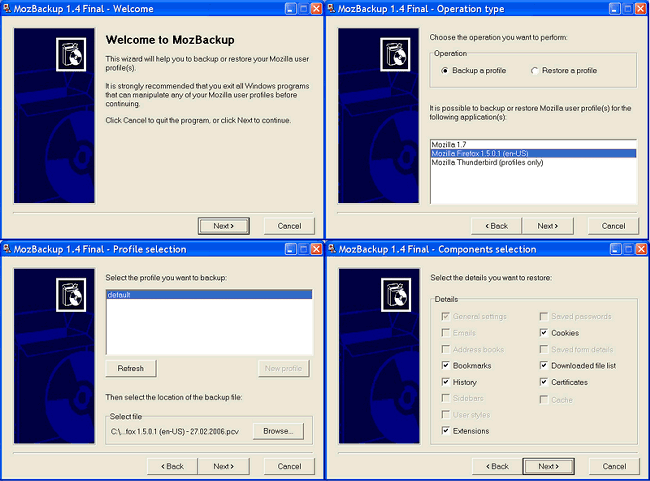Select the default profile in the list
The height and width of the screenshot is (481, 650).
209,294
